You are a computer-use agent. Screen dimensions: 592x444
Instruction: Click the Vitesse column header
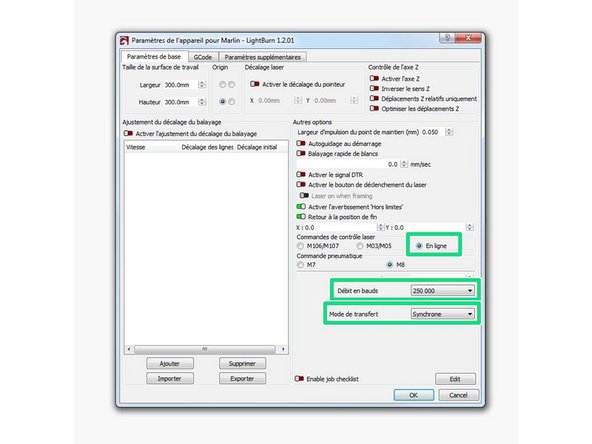(153, 147)
